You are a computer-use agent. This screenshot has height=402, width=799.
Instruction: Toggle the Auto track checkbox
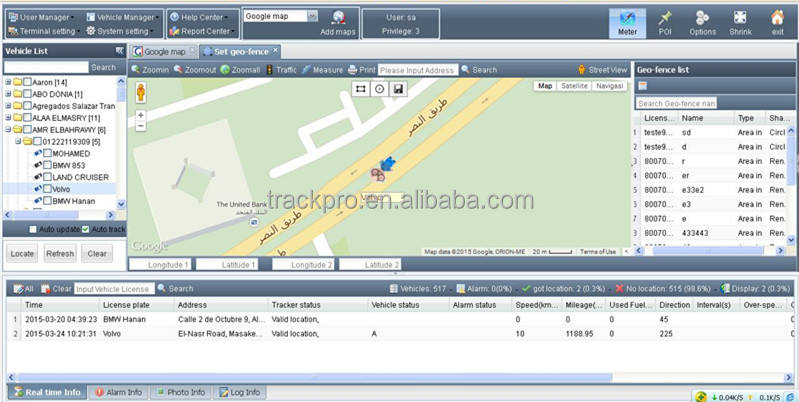coord(86,229)
